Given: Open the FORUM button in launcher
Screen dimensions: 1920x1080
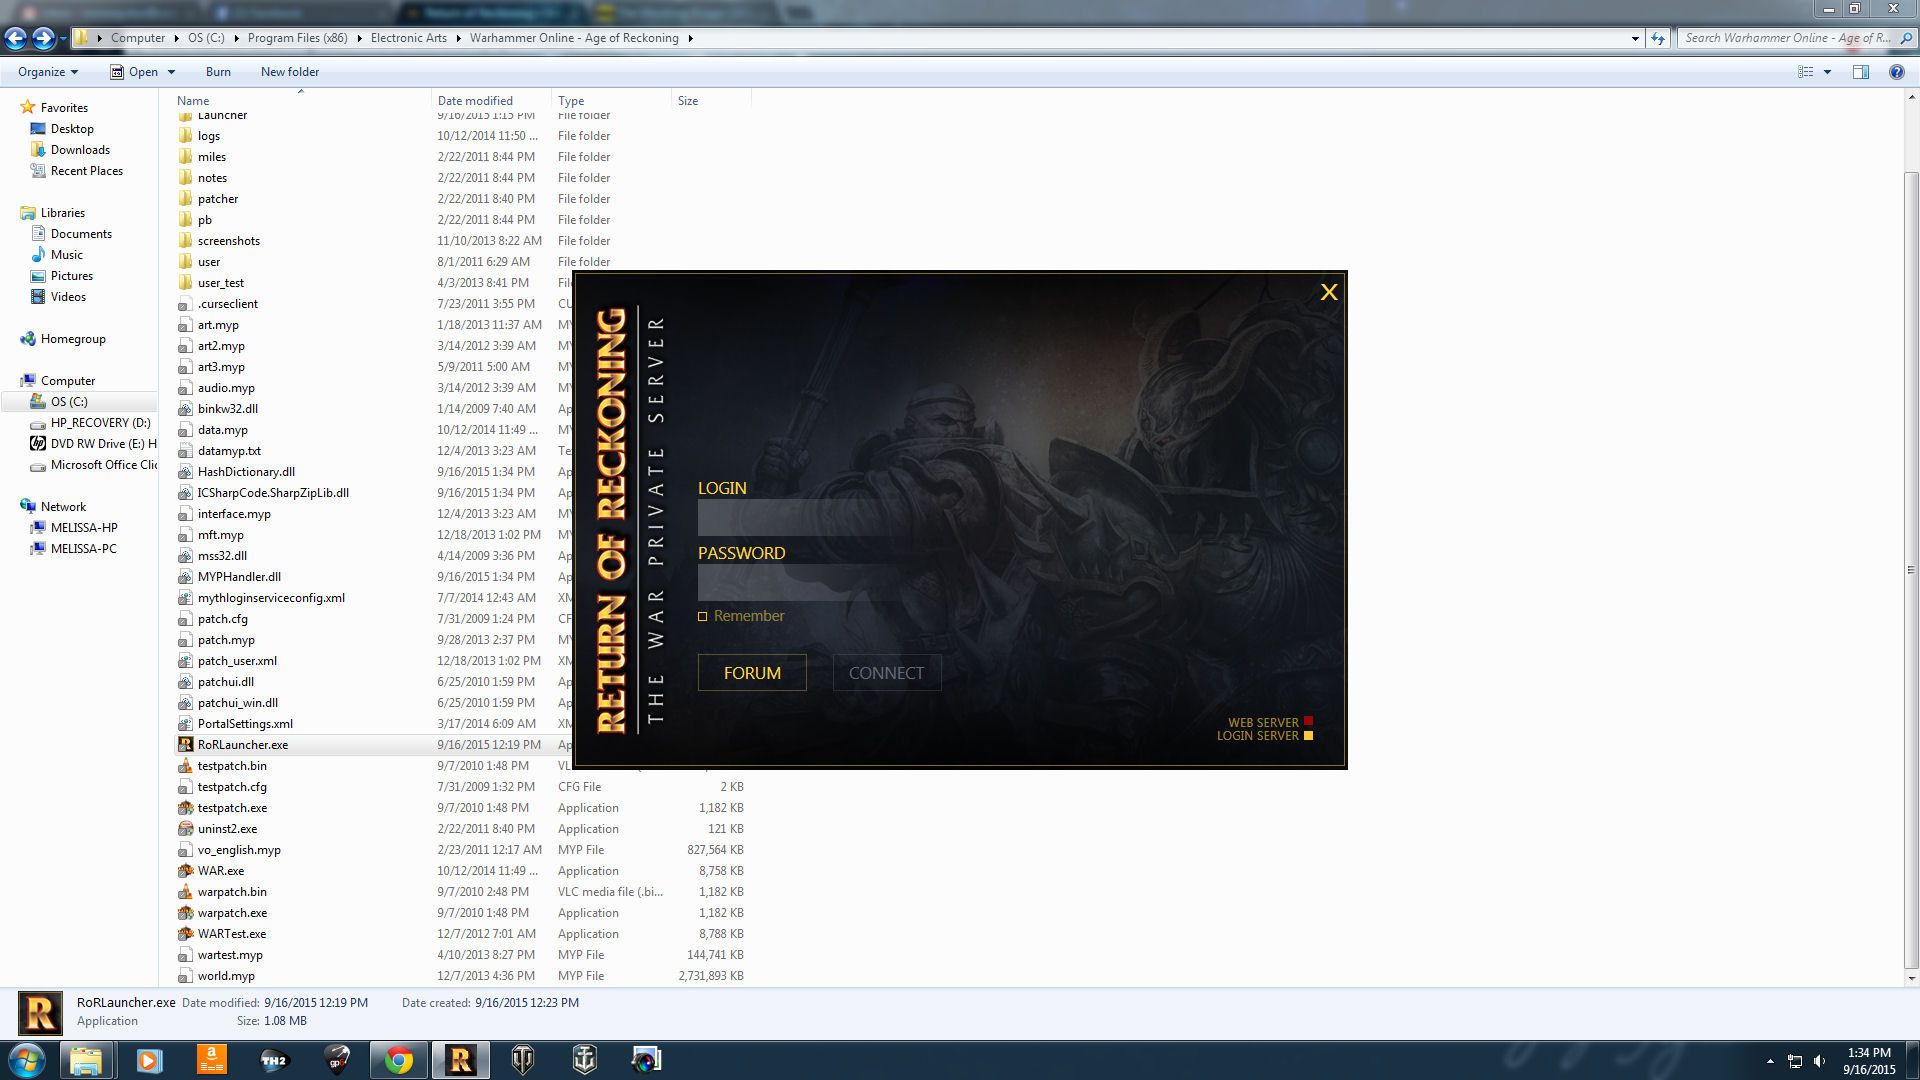Looking at the screenshot, I should [x=752, y=673].
